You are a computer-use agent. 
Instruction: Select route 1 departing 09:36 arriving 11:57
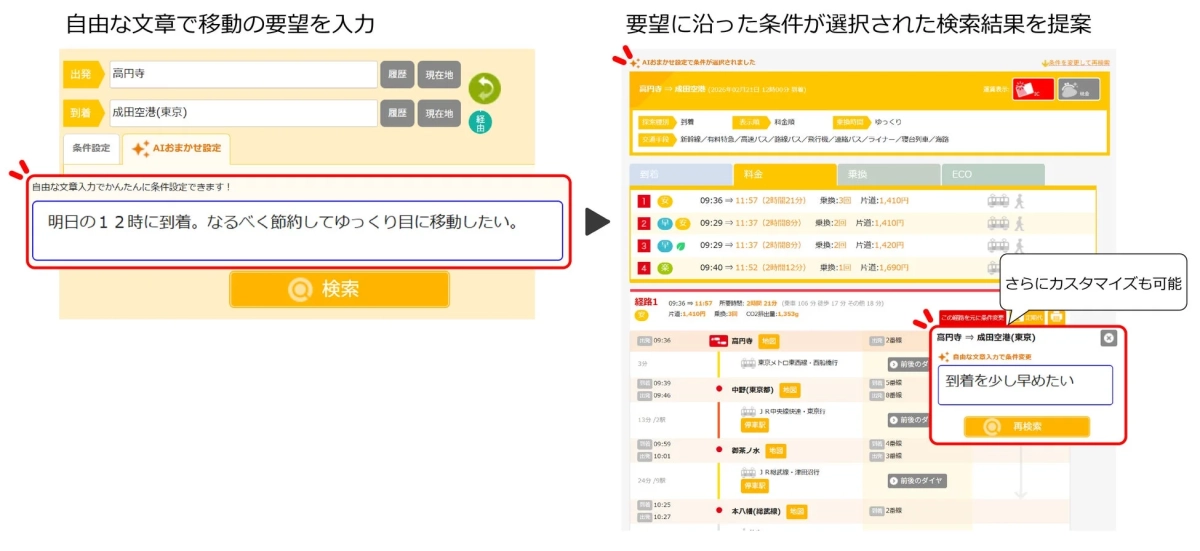(x=863, y=201)
